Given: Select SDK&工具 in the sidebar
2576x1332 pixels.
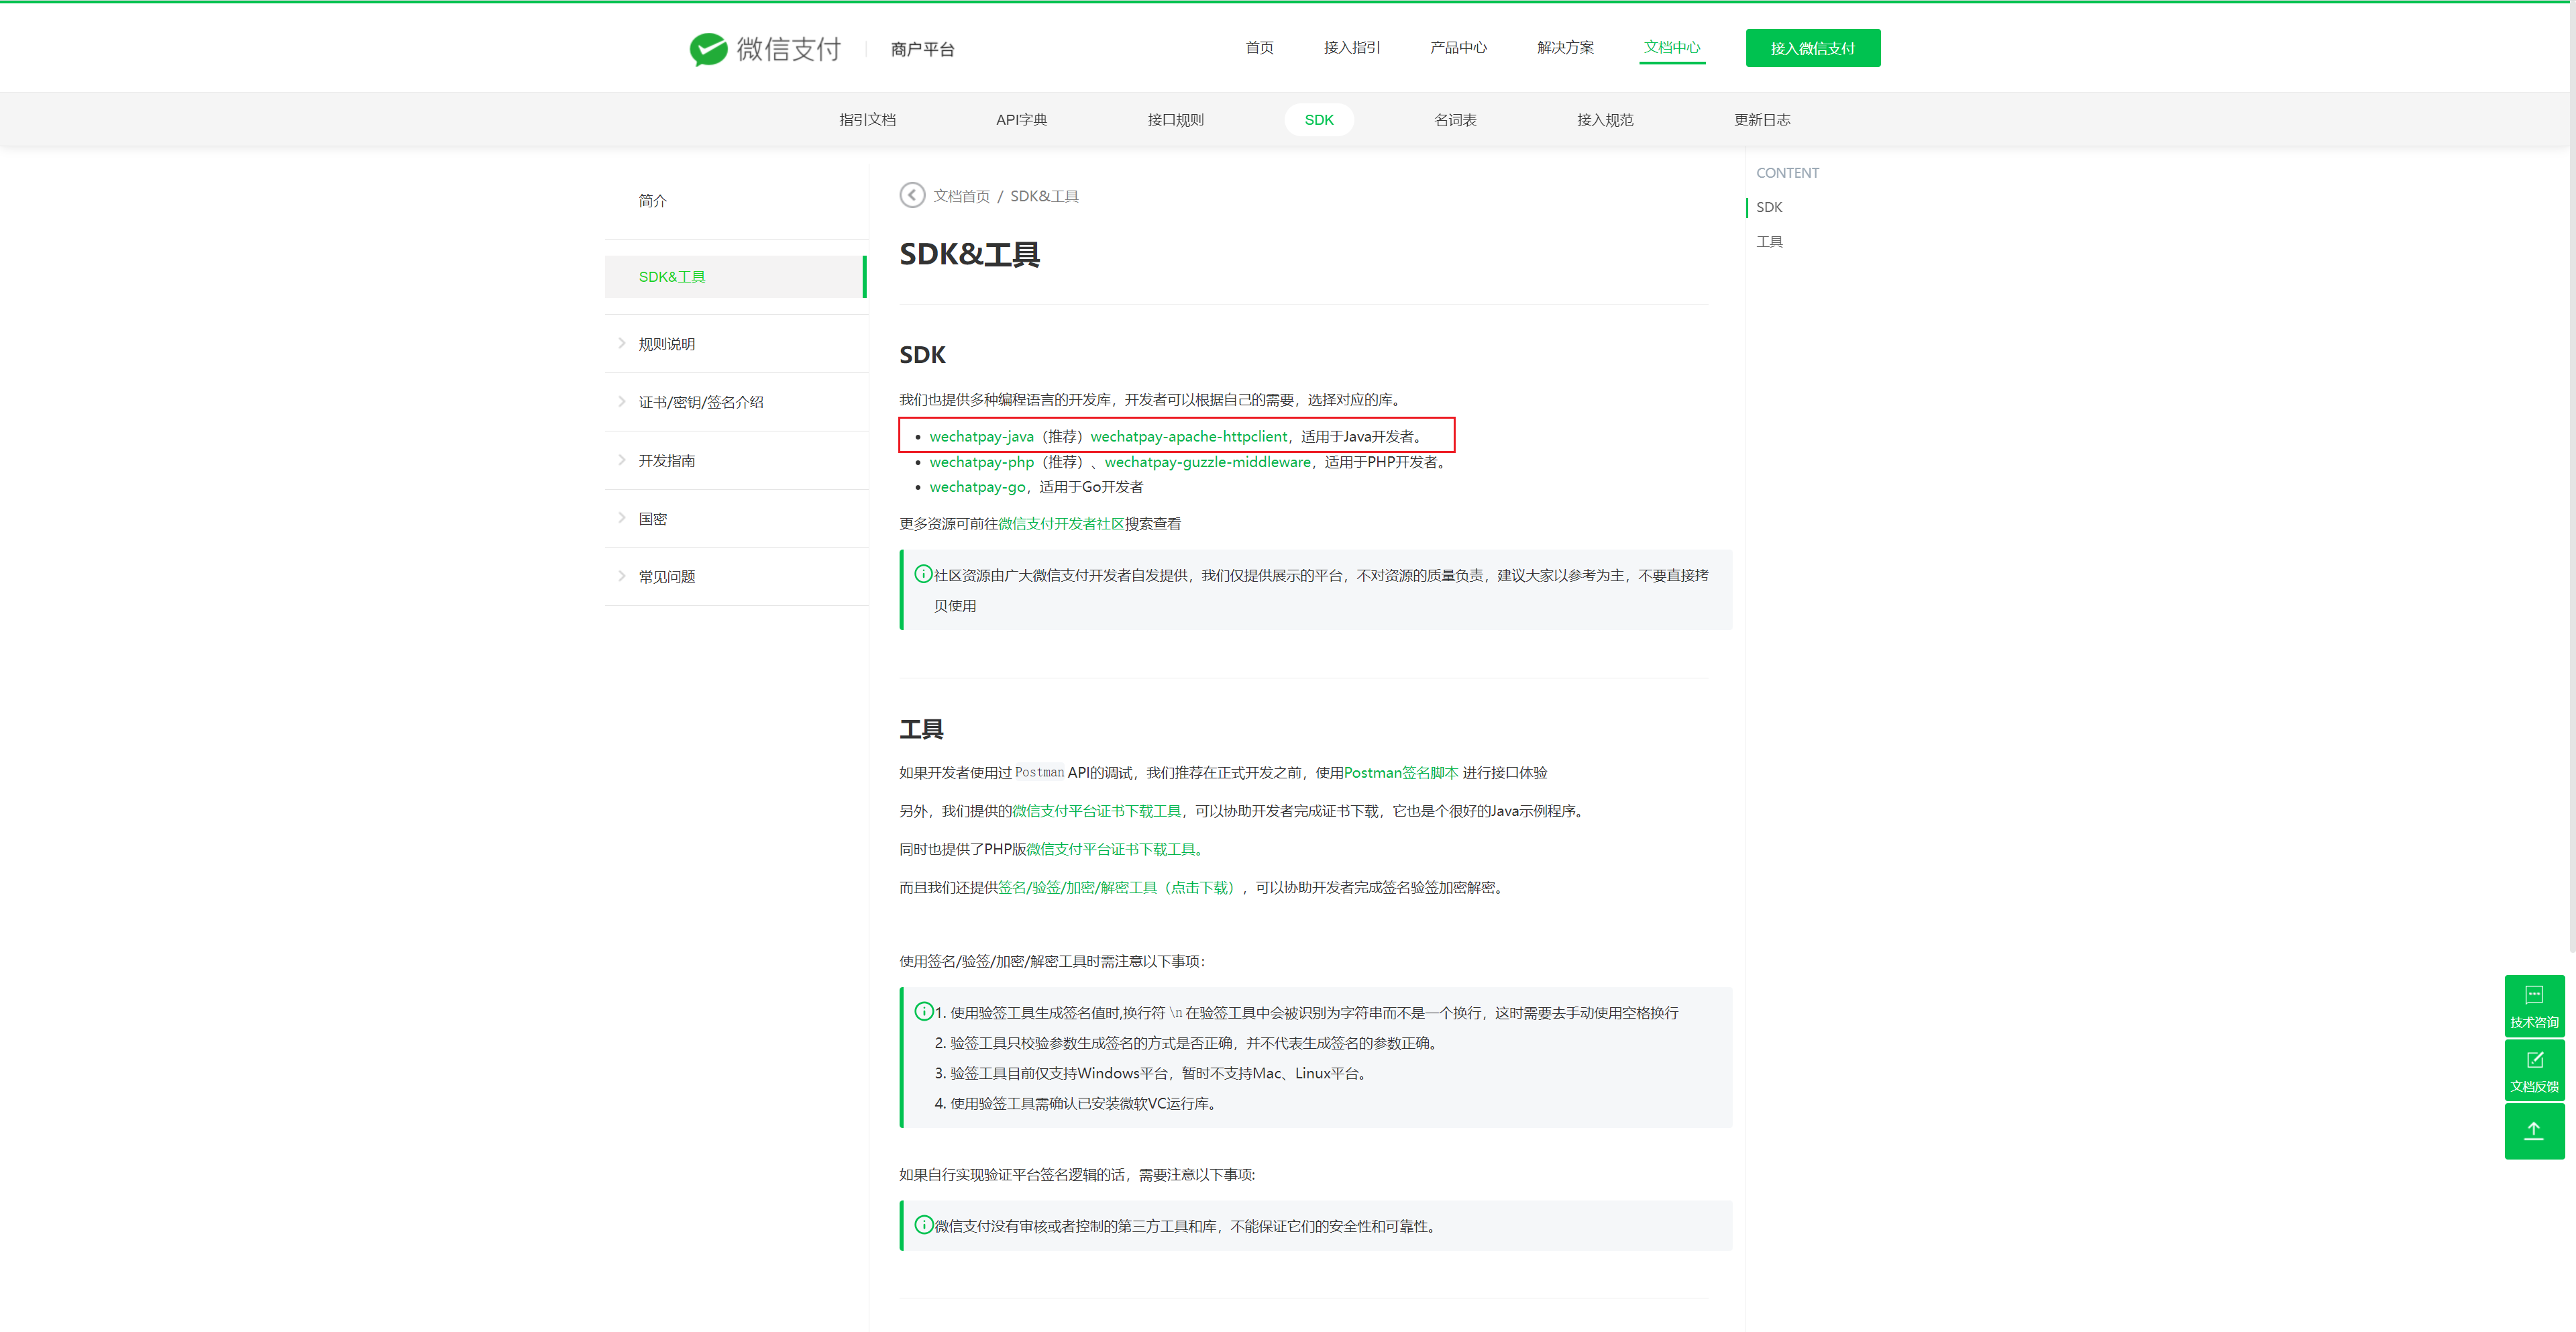Looking at the screenshot, I should point(735,277).
